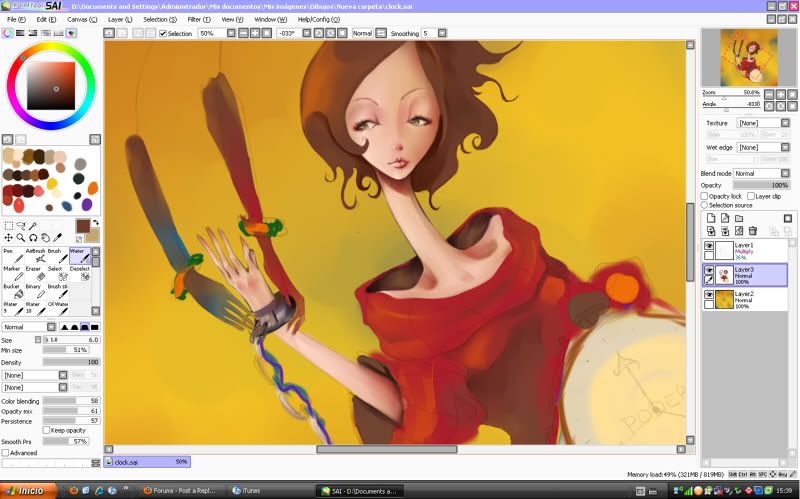Open the Smoothing value dropdown
The width and height of the screenshot is (800, 499).
point(442,33)
